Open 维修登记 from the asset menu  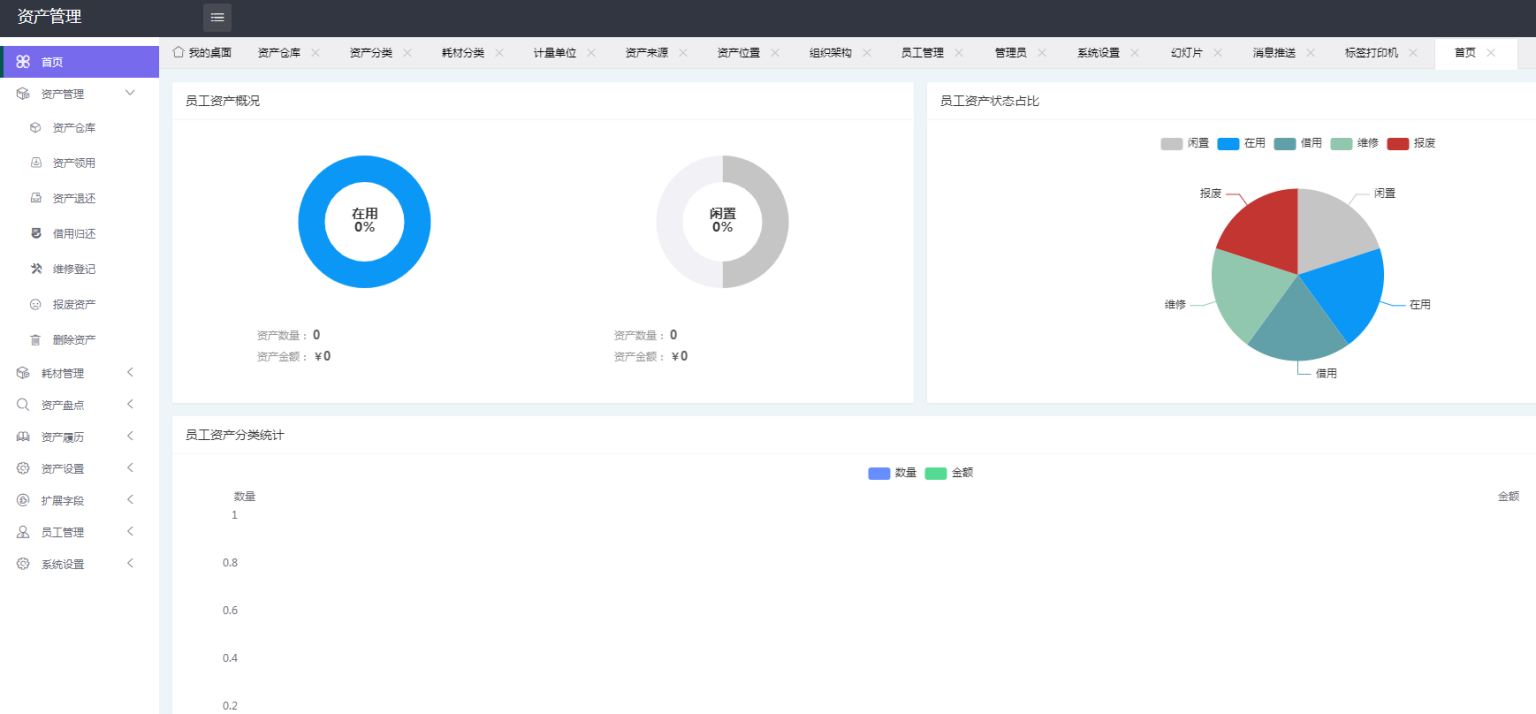pyautogui.click(x=72, y=268)
